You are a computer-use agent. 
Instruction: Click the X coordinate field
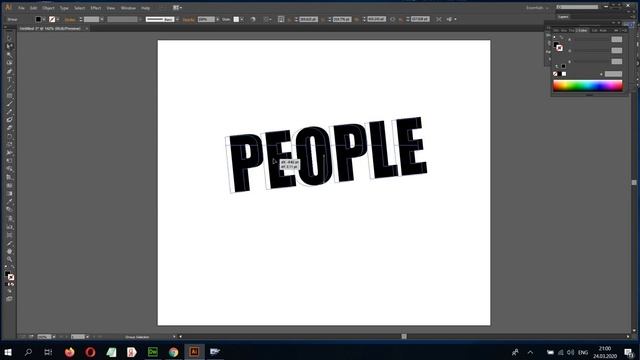click(x=309, y=19)
